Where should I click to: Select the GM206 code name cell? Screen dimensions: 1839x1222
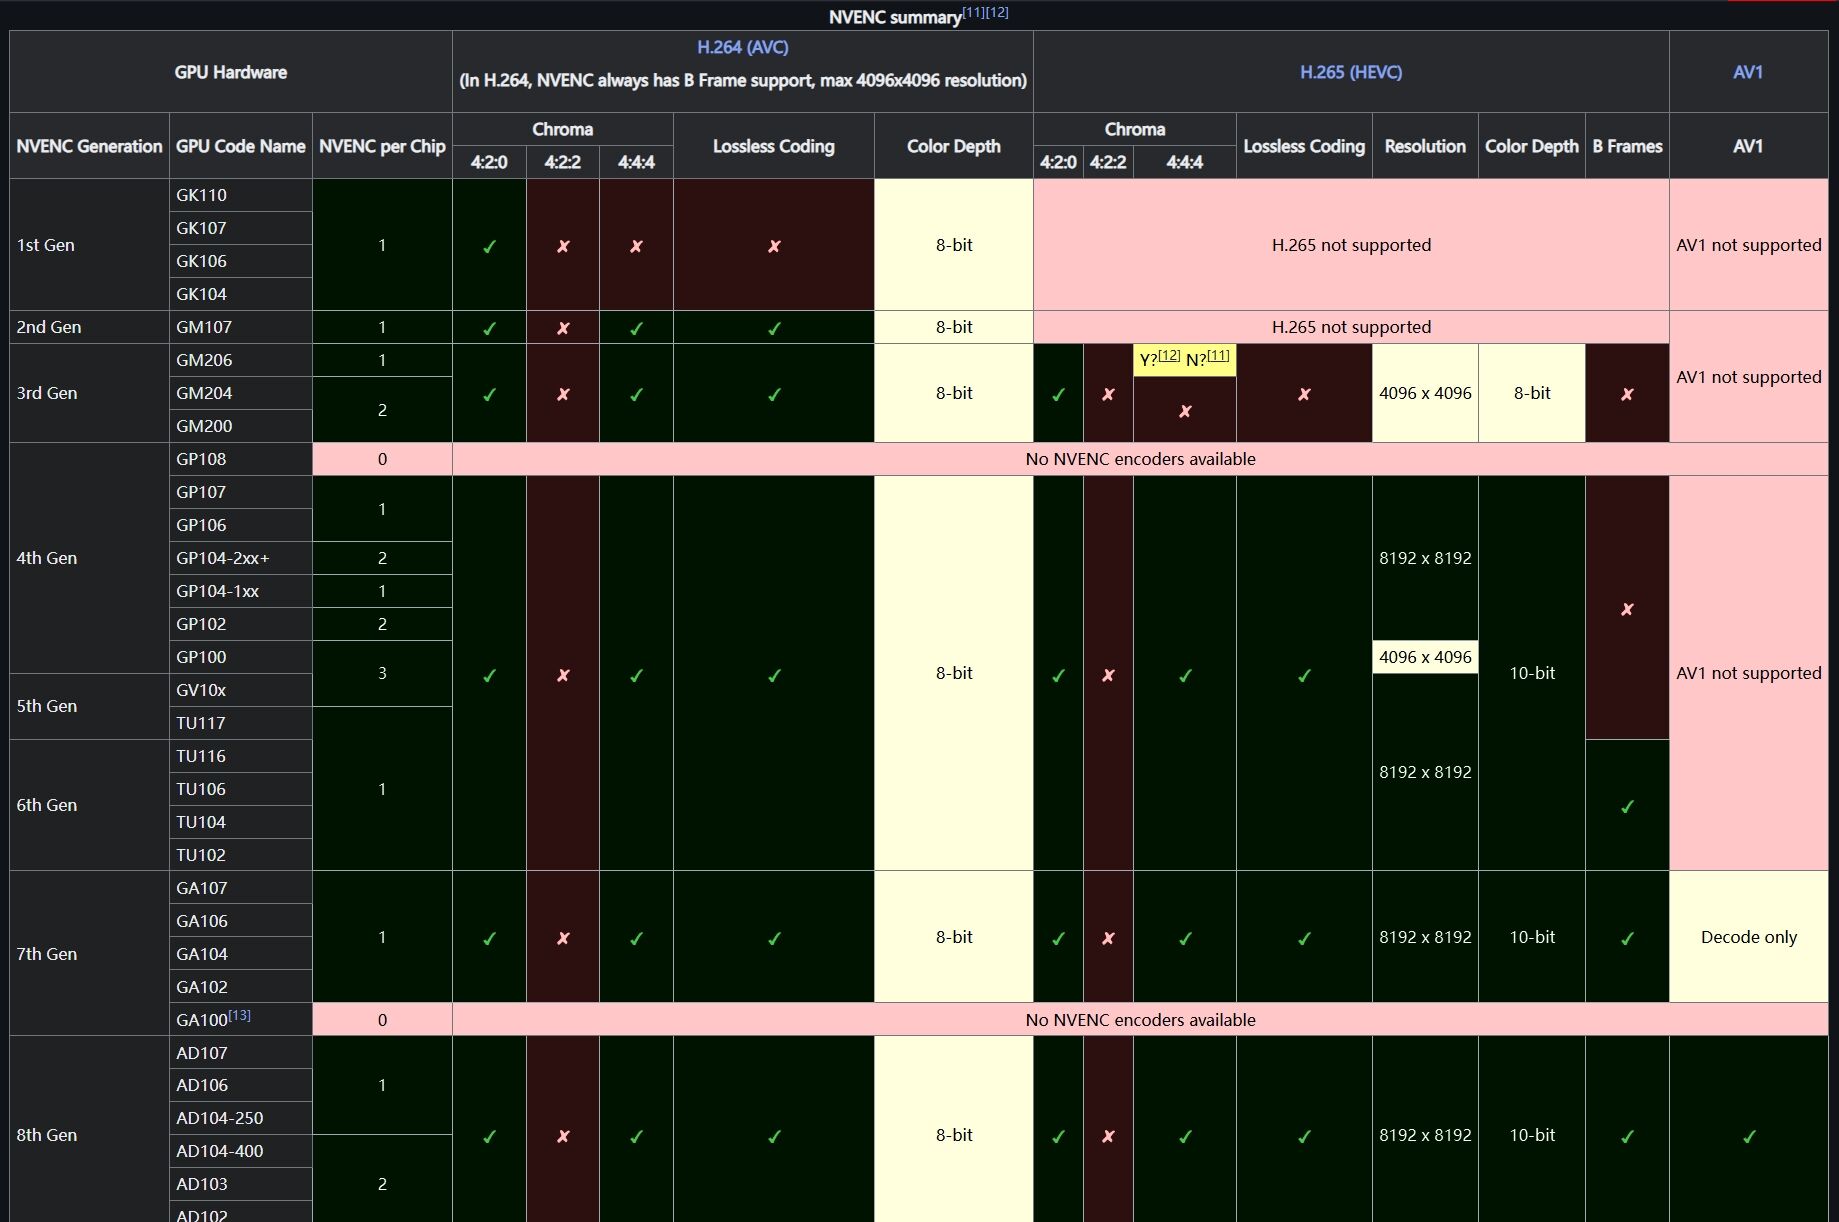240,360
